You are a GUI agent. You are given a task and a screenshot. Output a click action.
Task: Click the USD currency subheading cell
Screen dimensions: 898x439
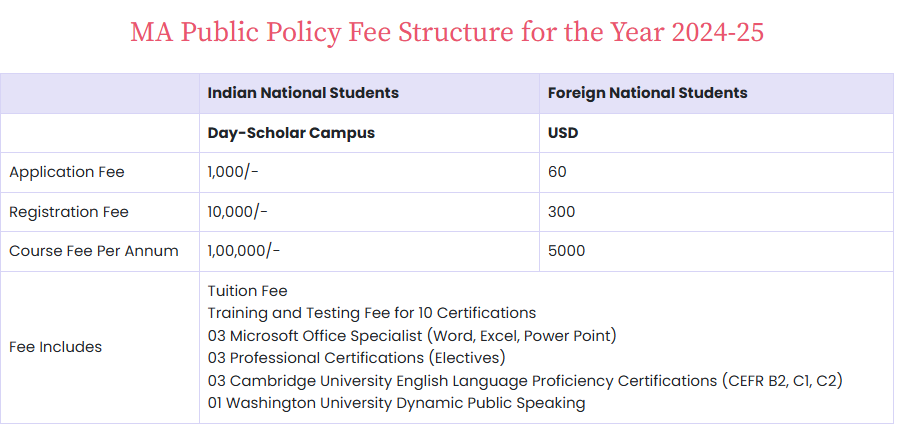click(563, 133)
